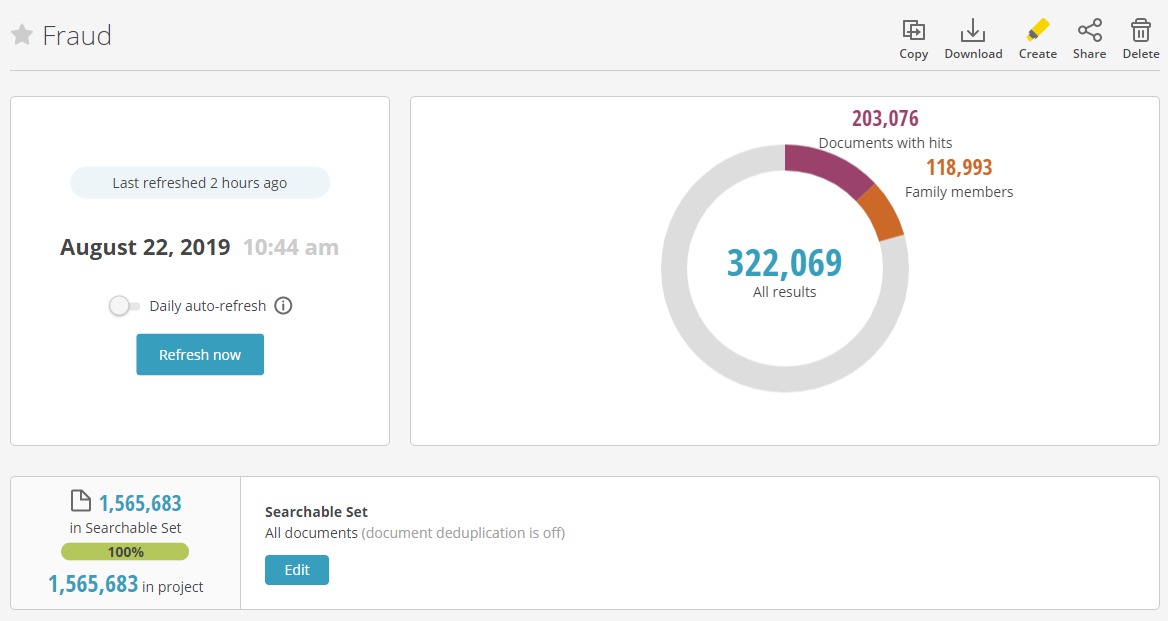
Task: Click the Copy icon in the toolbar
Action: [x=913, y=30]
